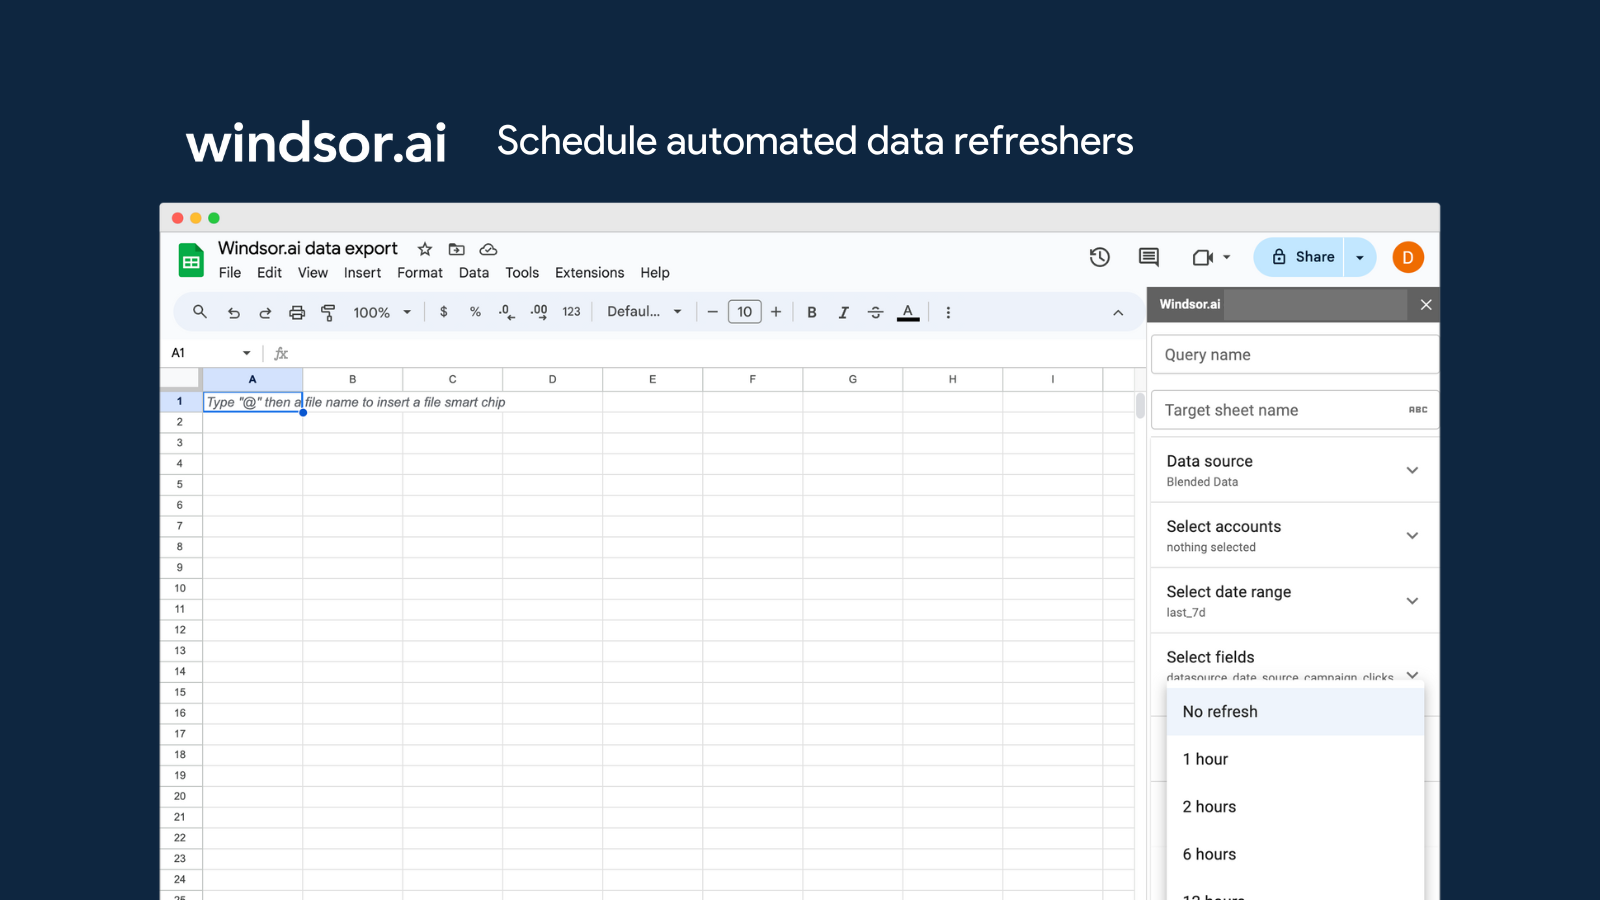1600x900 pixels.
Task: Click the paint format tool icon
Action: [x=328, y=312]
